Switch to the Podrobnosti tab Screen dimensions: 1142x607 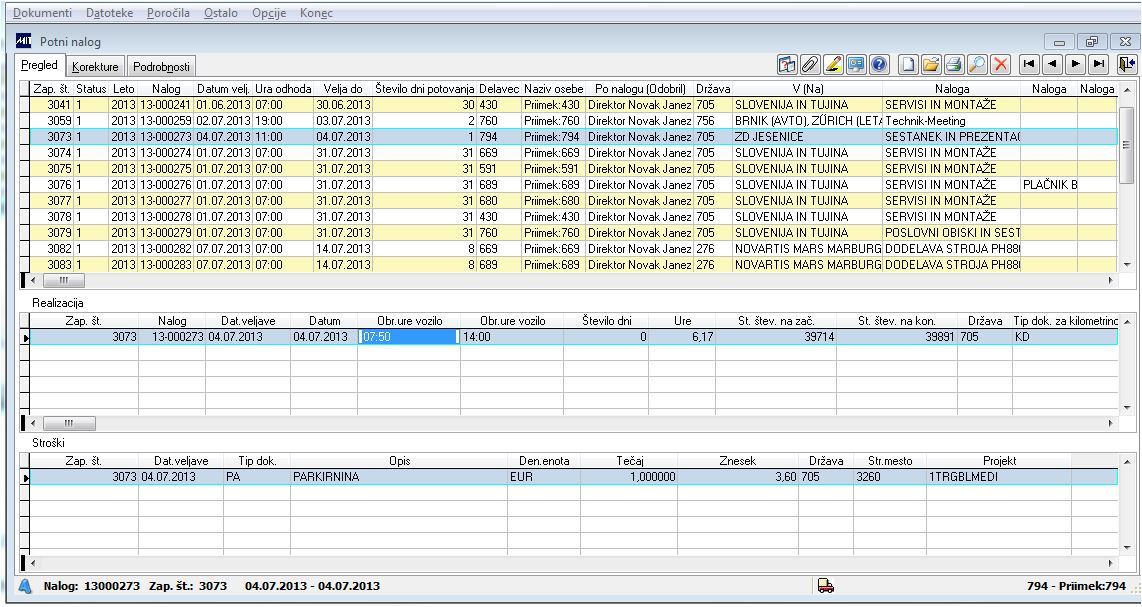161,67
